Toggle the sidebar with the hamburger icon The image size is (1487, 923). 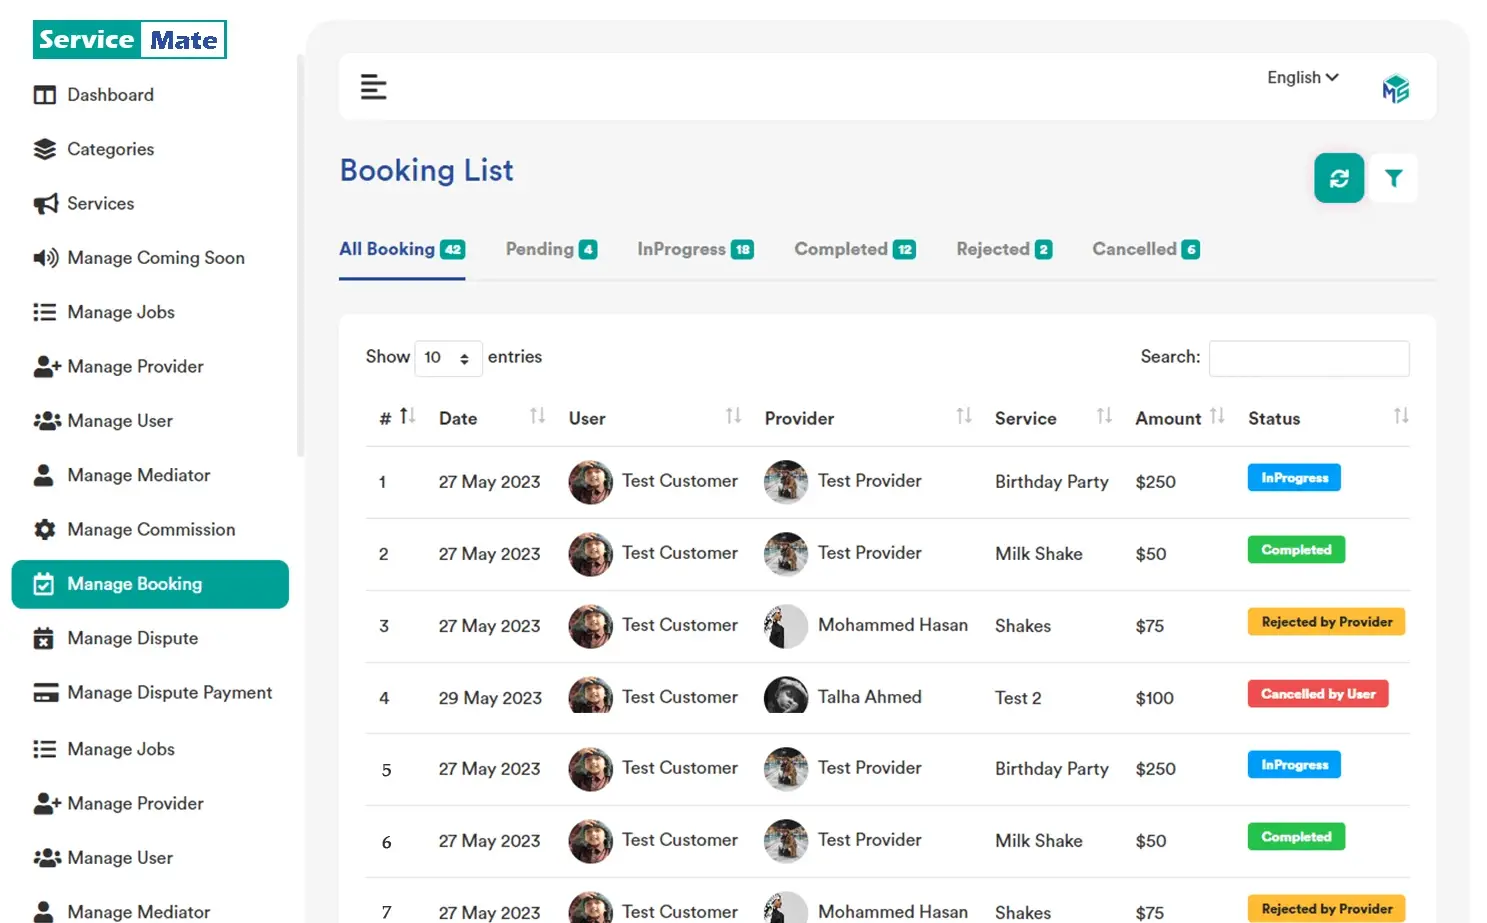tap(373, 87)
